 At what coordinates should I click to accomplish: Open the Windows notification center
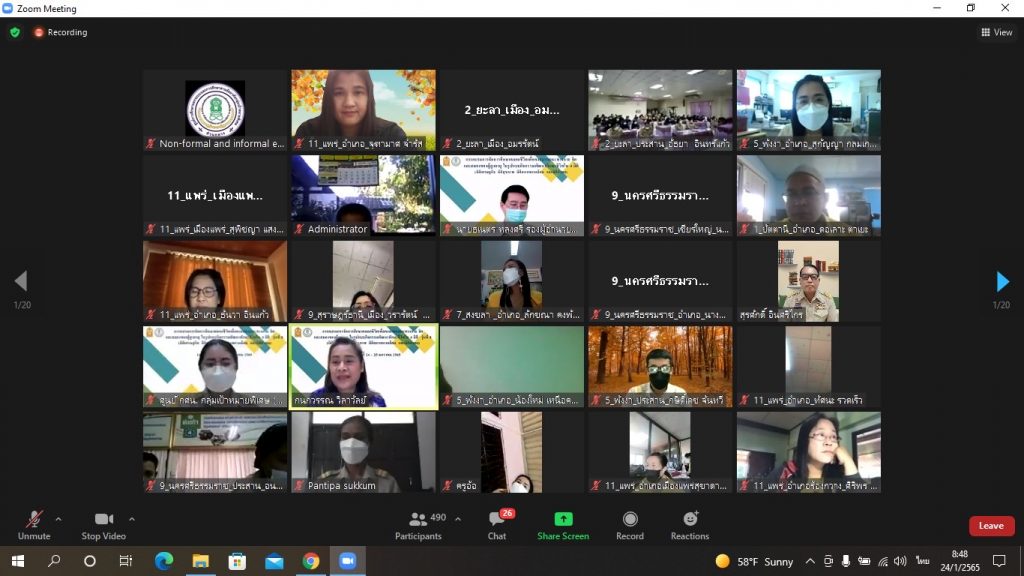pos(999,561)
